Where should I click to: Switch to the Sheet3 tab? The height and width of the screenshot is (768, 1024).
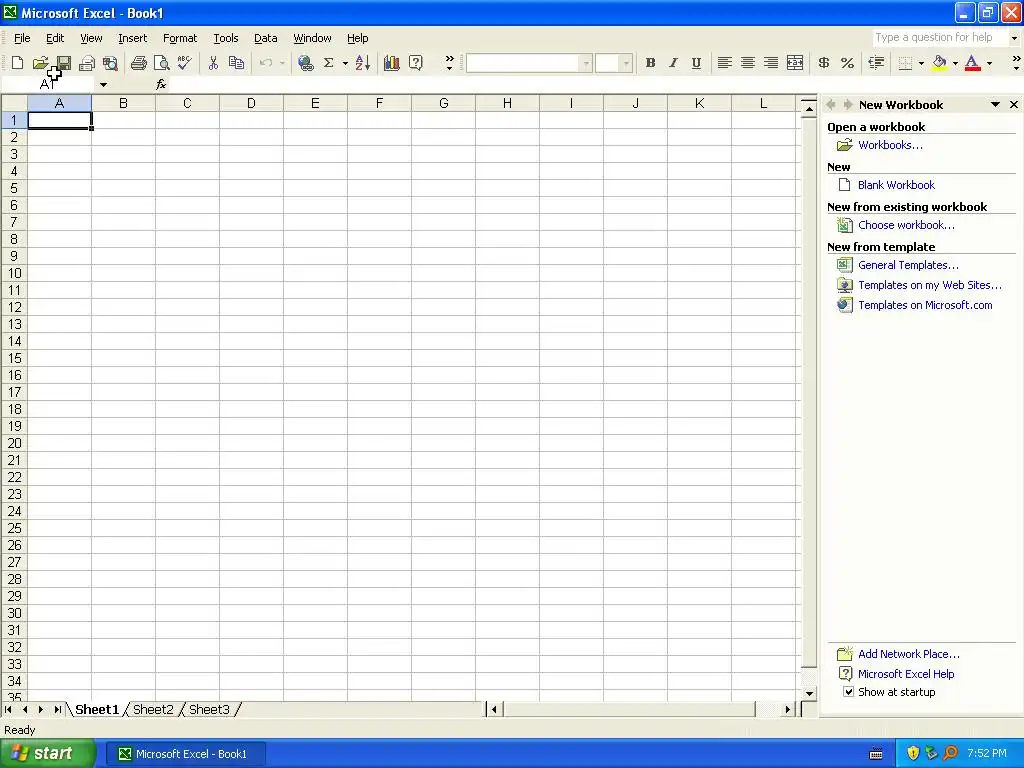[209, 709]
